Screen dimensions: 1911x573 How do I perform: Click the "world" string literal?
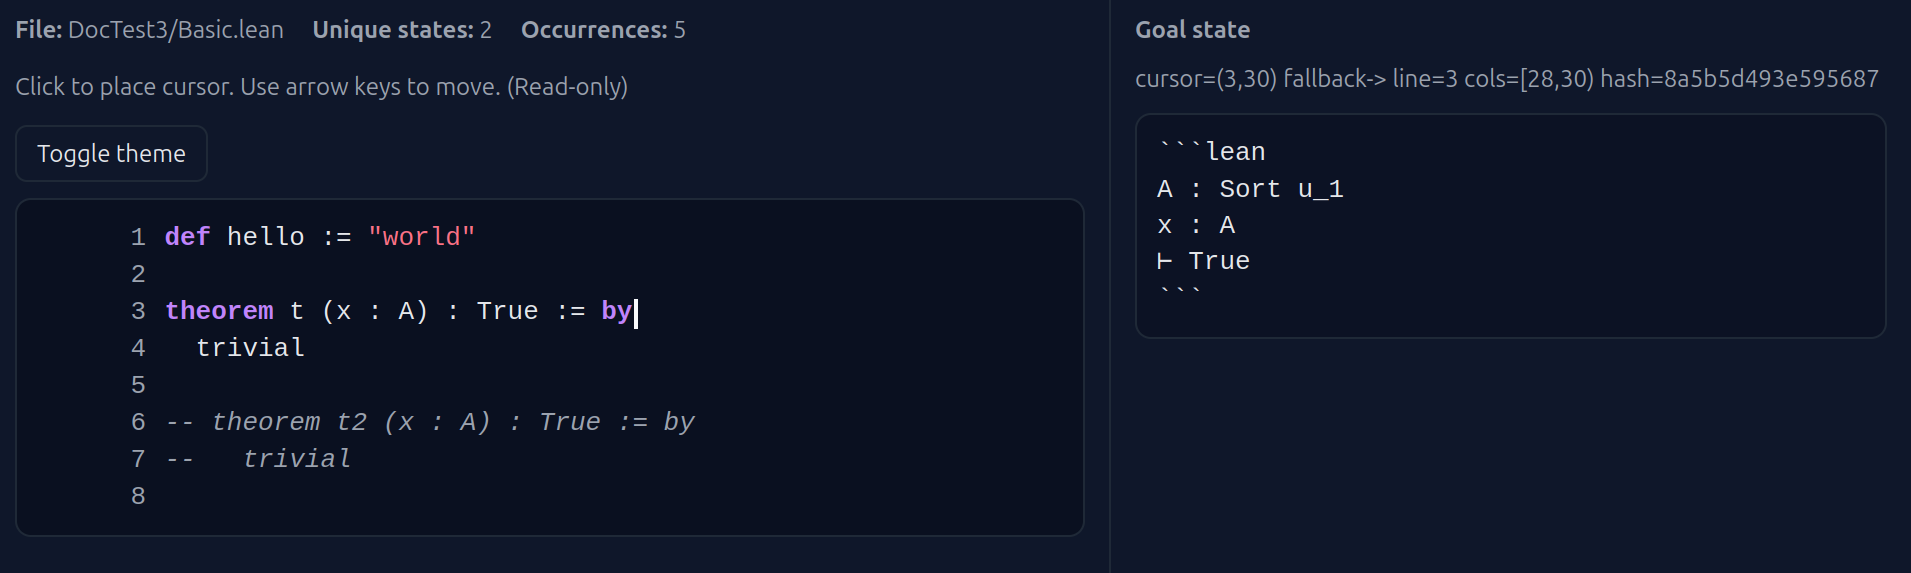(x=421, y=237)
